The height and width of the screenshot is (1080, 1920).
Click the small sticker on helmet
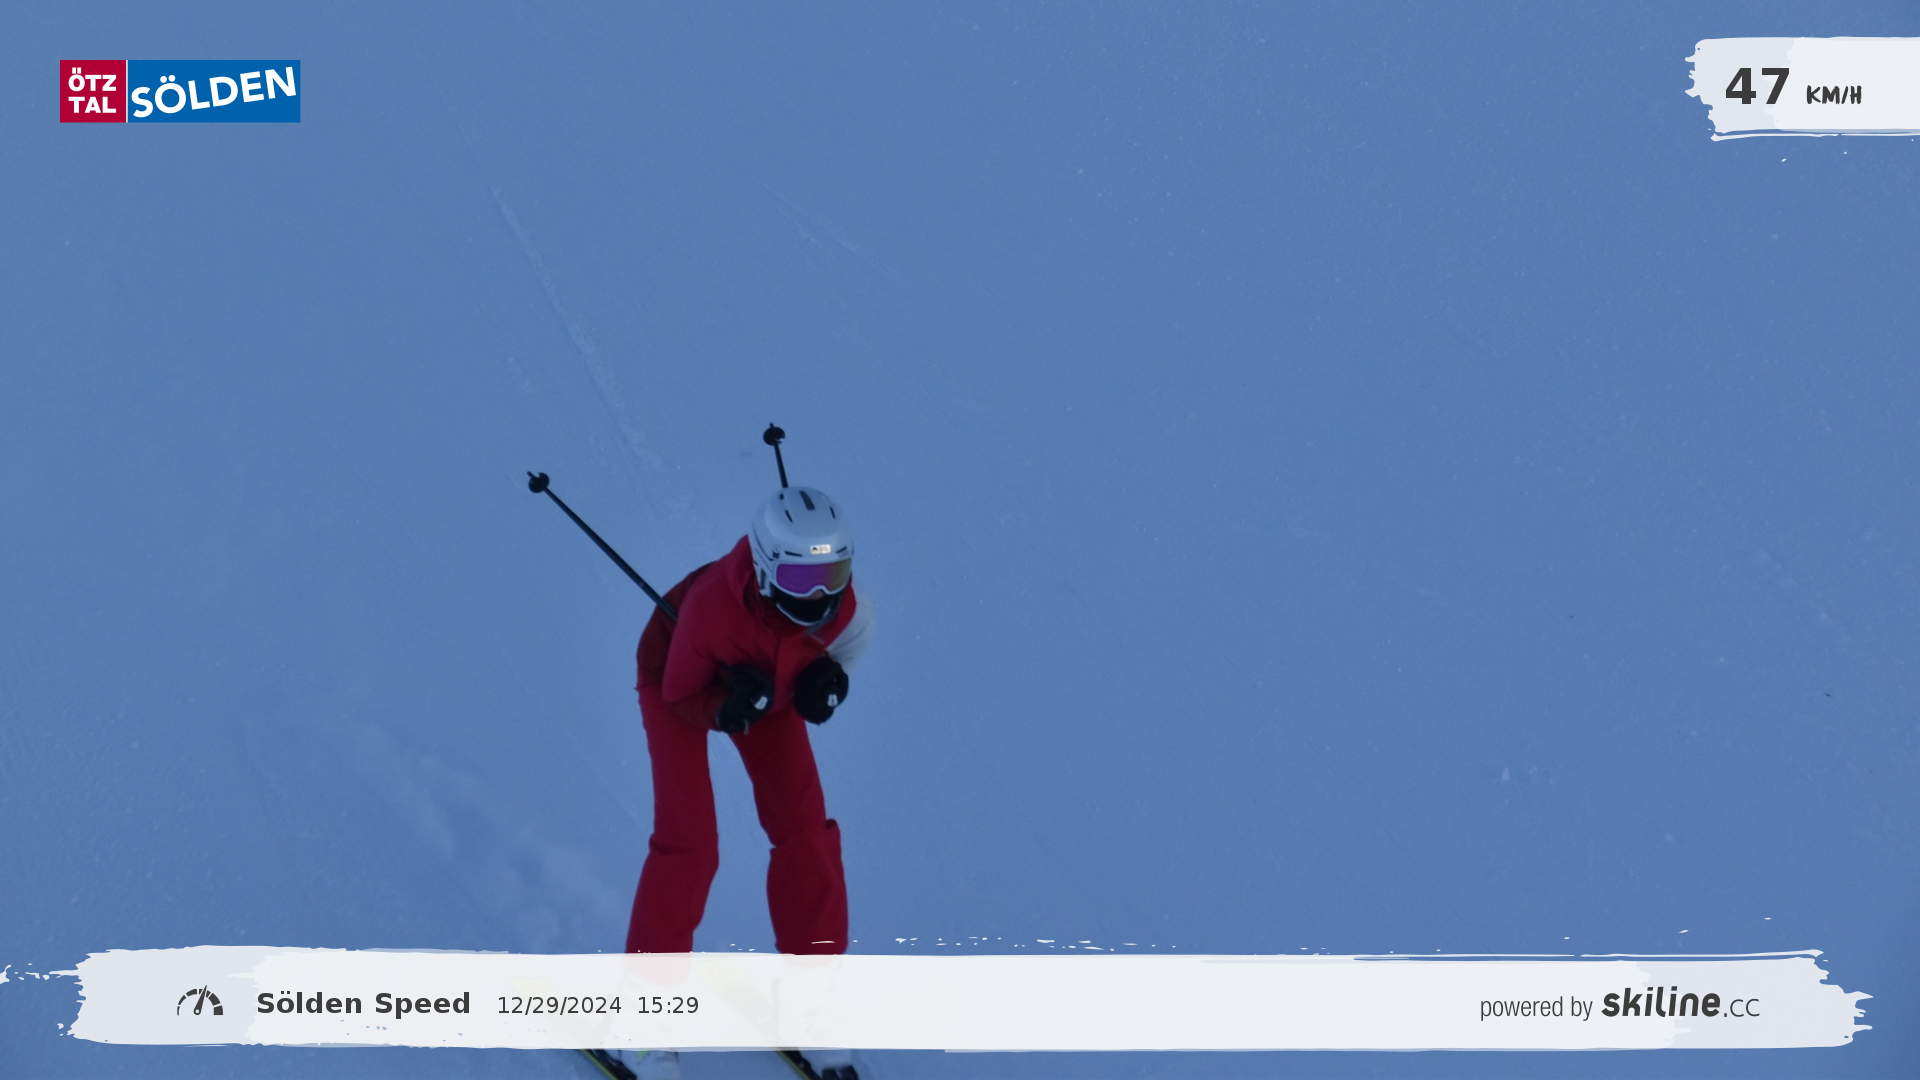point(820,549)
